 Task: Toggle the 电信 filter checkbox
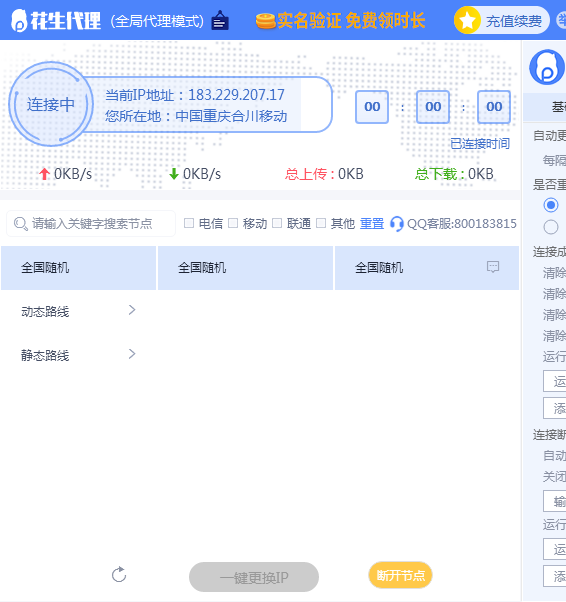[189, 223]
